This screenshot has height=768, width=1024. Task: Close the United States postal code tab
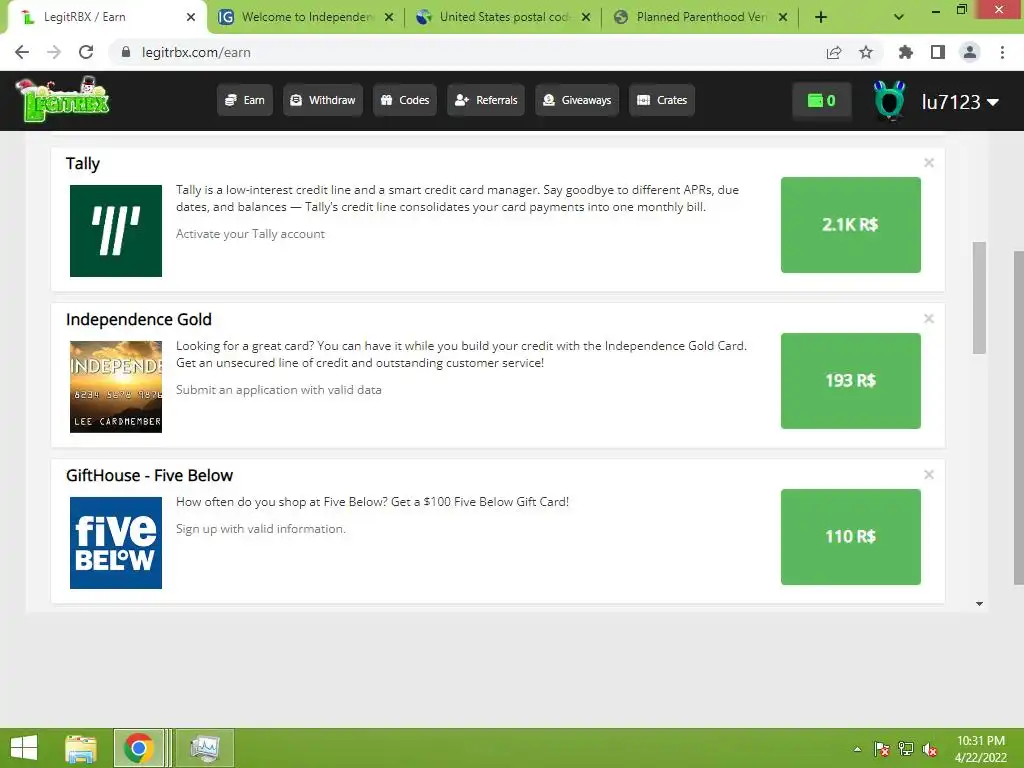click(586, 17)
